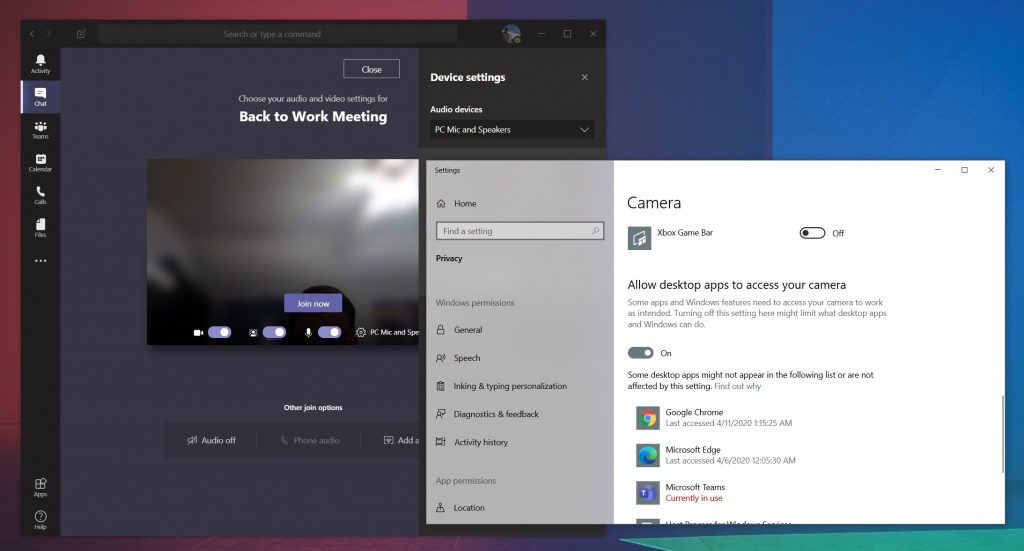
Task: Click the Settings window vertical scrollbar
Action: pos(1001,440)
